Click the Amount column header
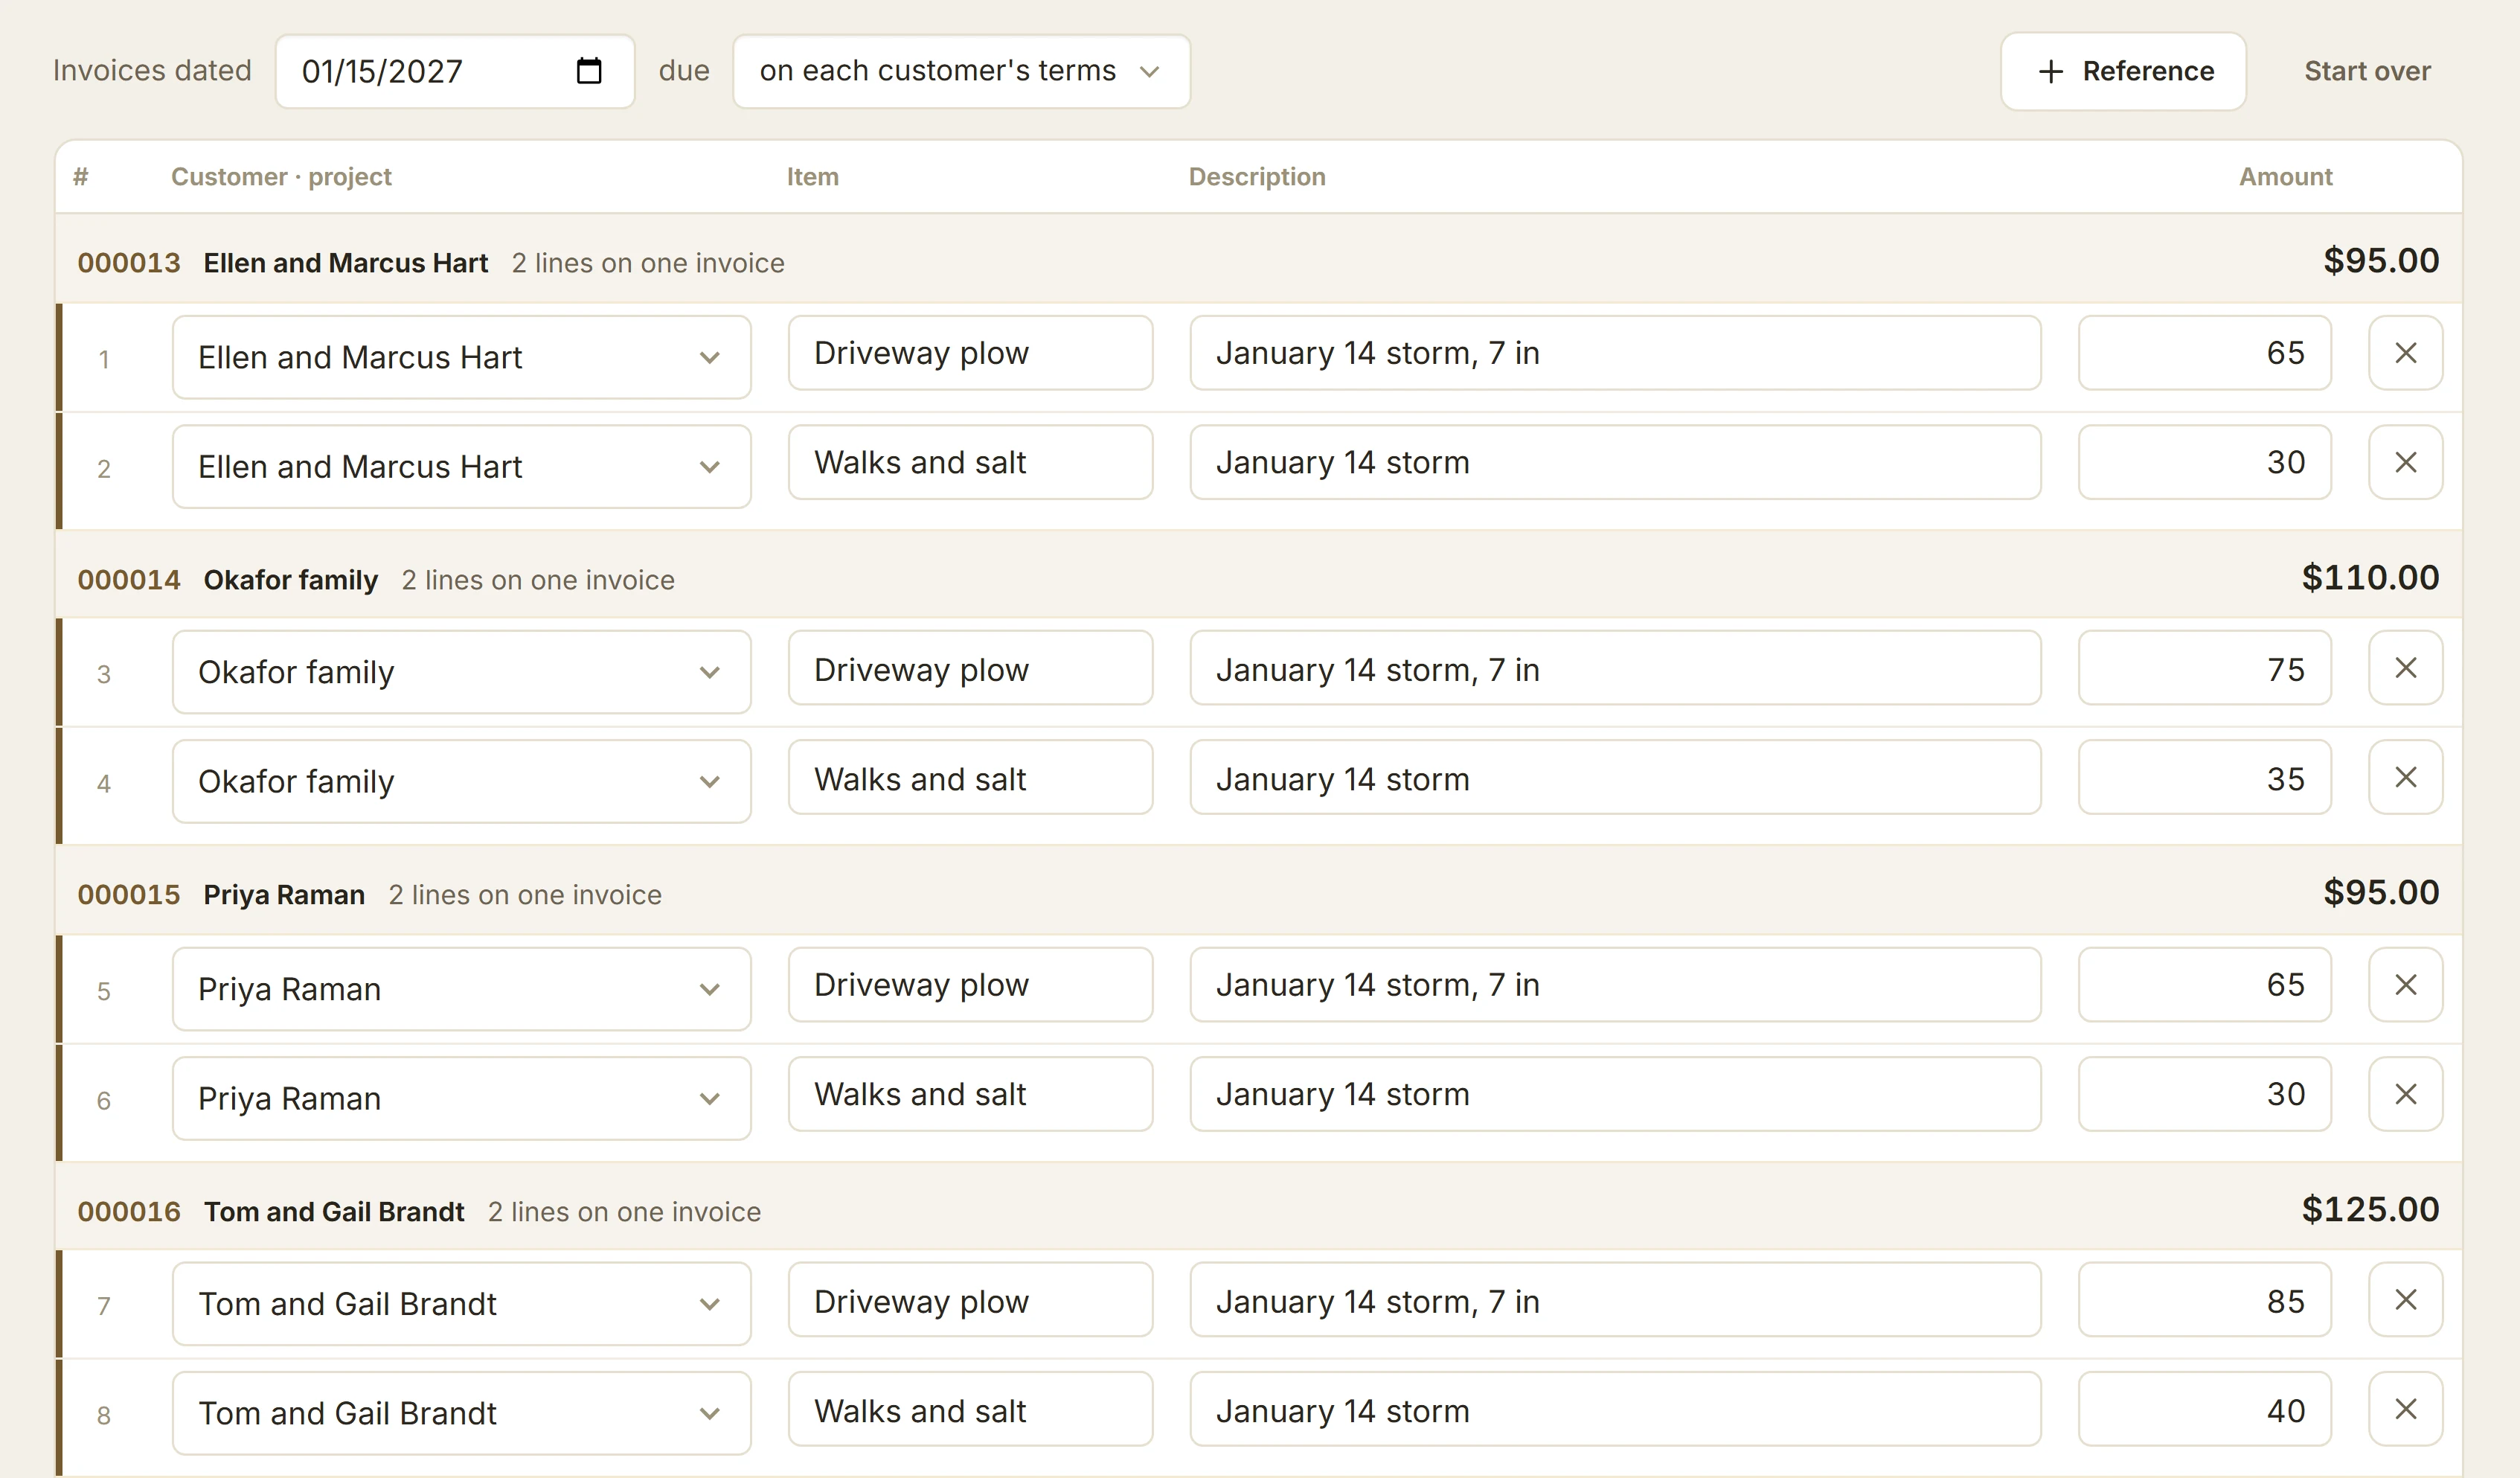The width and height of the screenshot is (2520, 1478). [x=2285, y=177]
